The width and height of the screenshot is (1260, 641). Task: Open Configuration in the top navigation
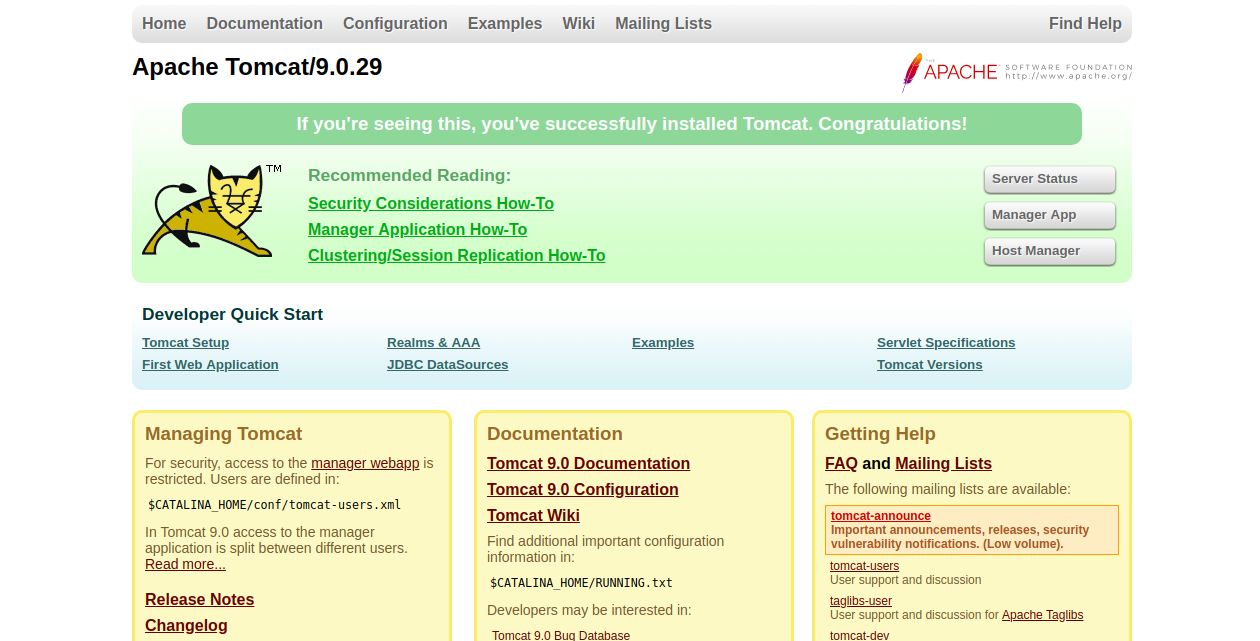pos(395,23)
